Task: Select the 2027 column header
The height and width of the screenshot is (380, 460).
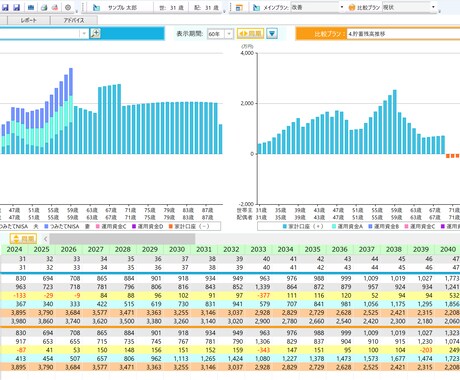Action: (x=96, y=249)
